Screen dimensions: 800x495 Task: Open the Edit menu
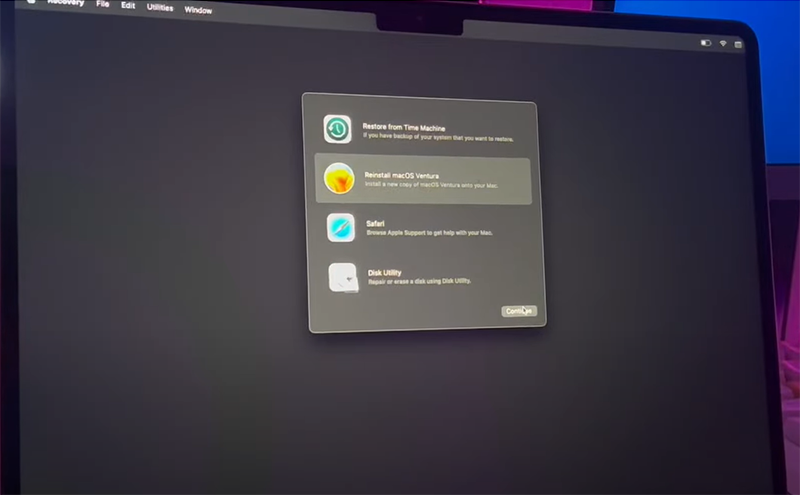tap(128, 5)
